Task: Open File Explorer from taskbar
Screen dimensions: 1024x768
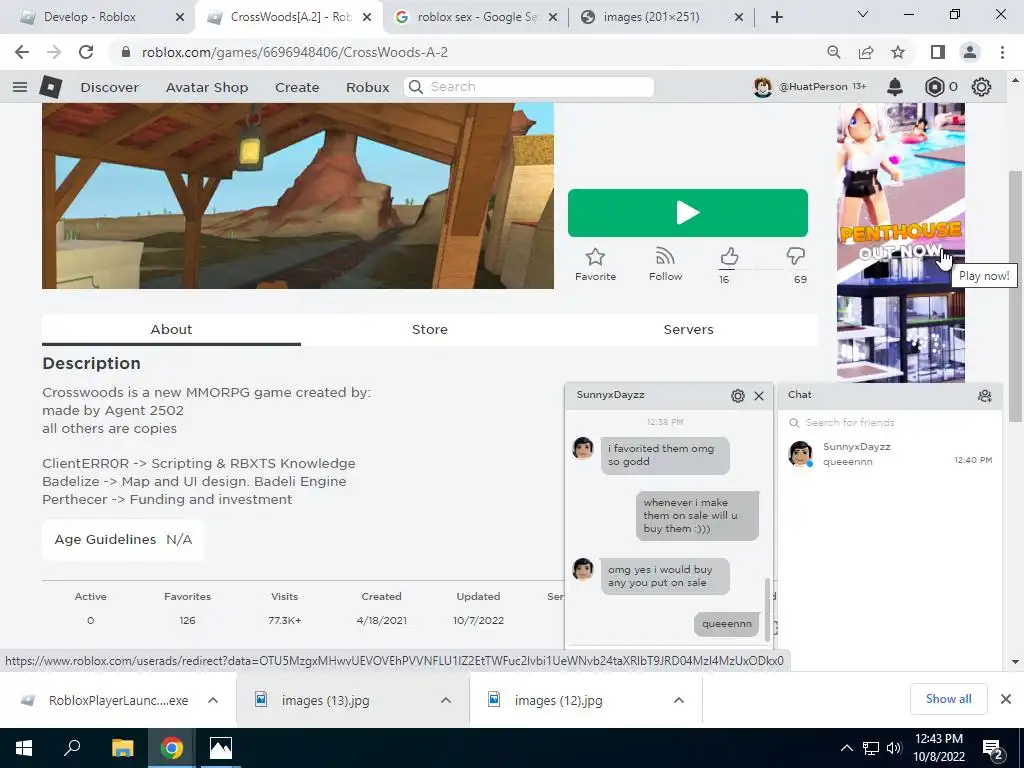Action: click(x=122, y=748)
